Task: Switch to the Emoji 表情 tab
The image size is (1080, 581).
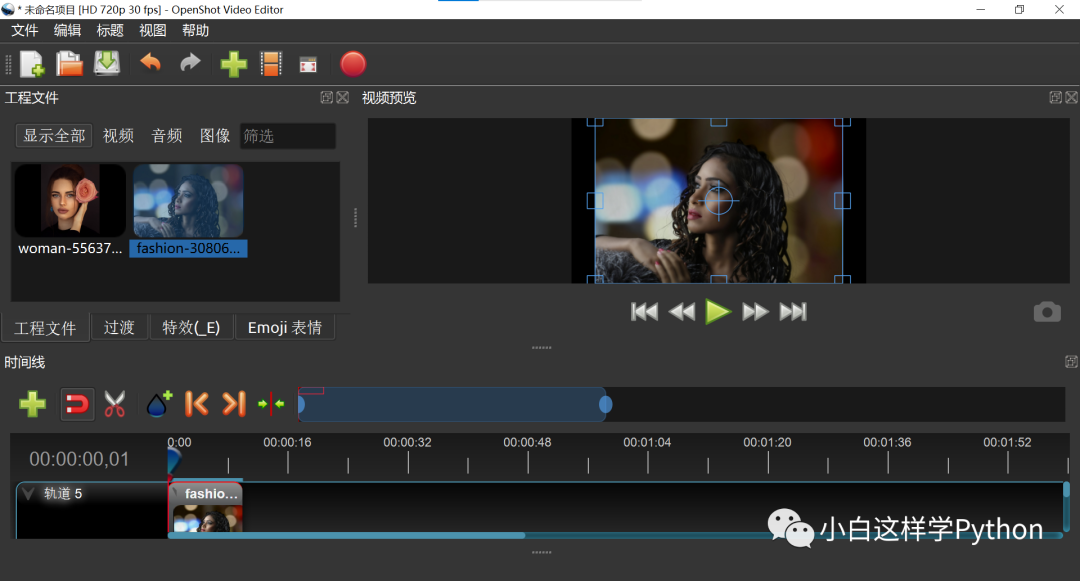Action: pos(284,327)
